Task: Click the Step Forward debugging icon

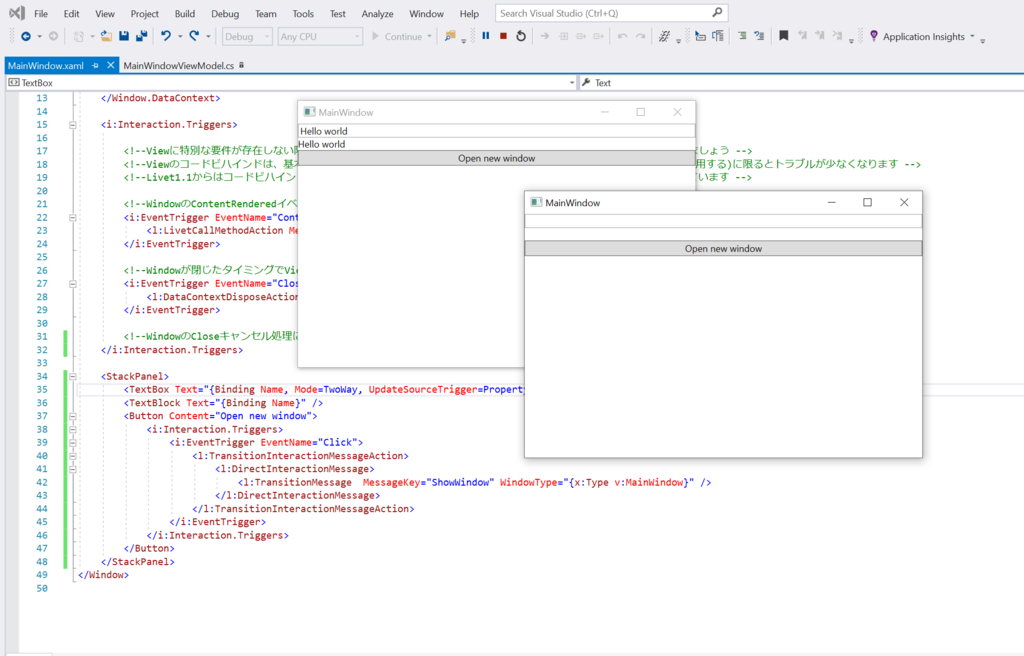Action: [x=641, y=37]
